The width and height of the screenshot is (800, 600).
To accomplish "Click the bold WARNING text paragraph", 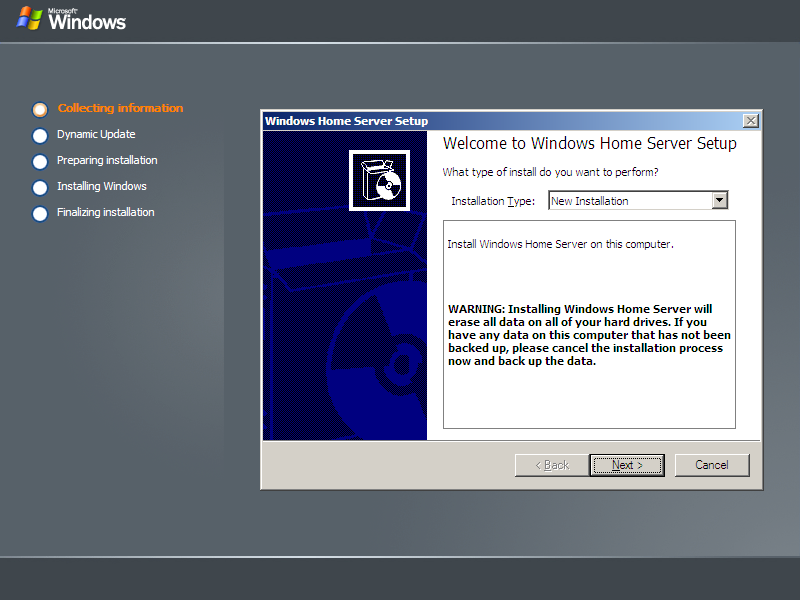I will pyautogui.click(x=589, y=335).
